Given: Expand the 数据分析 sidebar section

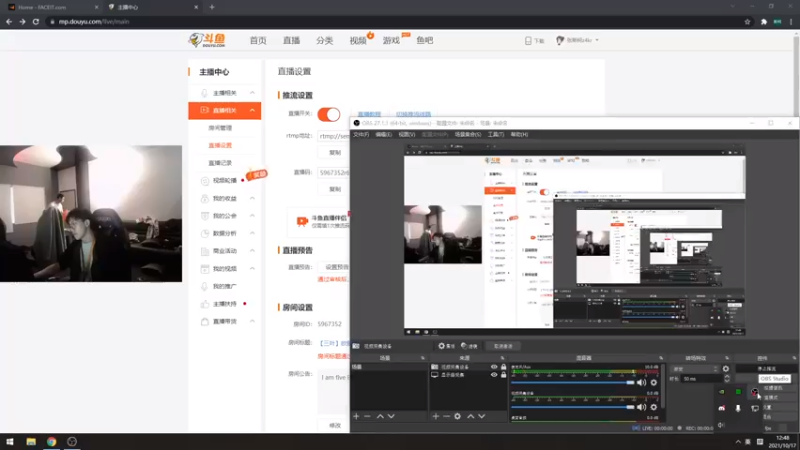Looking at the screenshot, I should pyautogui.click(x=252, y=233).
